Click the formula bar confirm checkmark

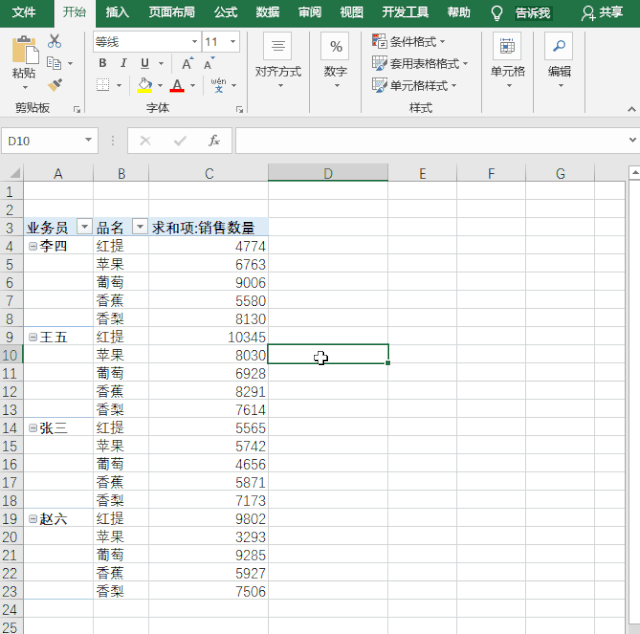click(x=180, y=141)
